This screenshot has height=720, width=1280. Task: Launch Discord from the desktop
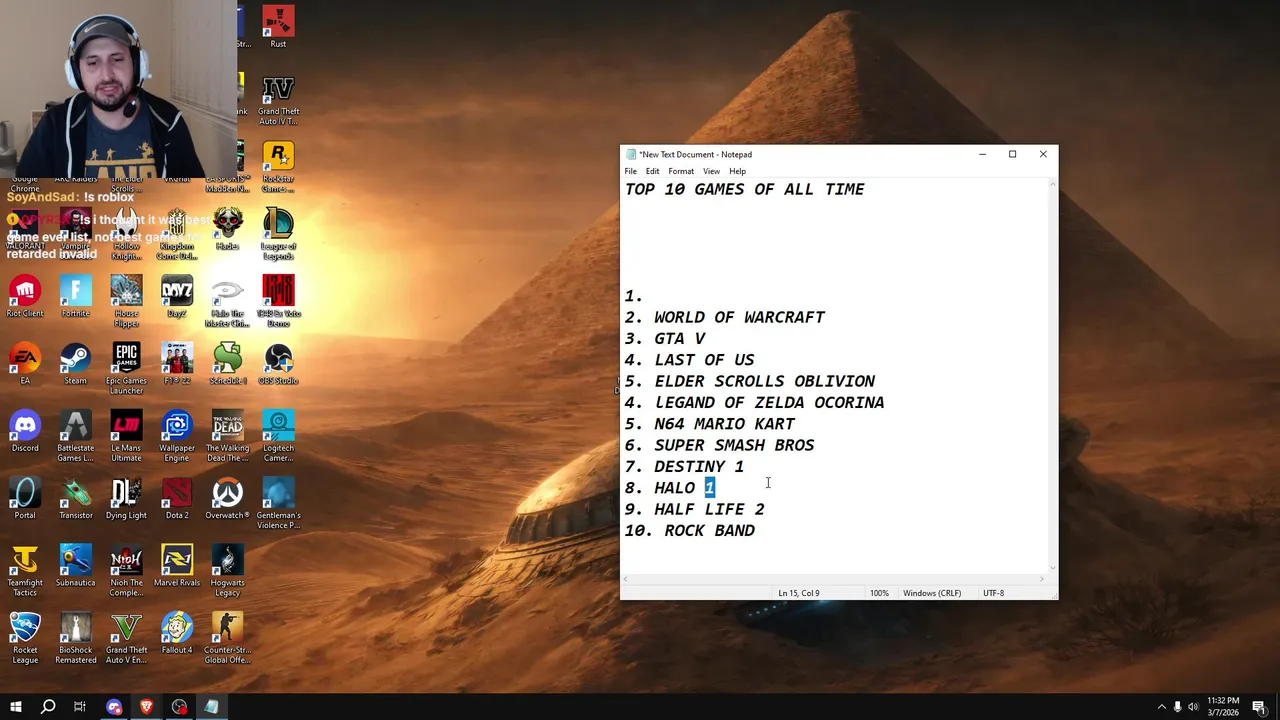pyautogui.click(x=25, y=431)
